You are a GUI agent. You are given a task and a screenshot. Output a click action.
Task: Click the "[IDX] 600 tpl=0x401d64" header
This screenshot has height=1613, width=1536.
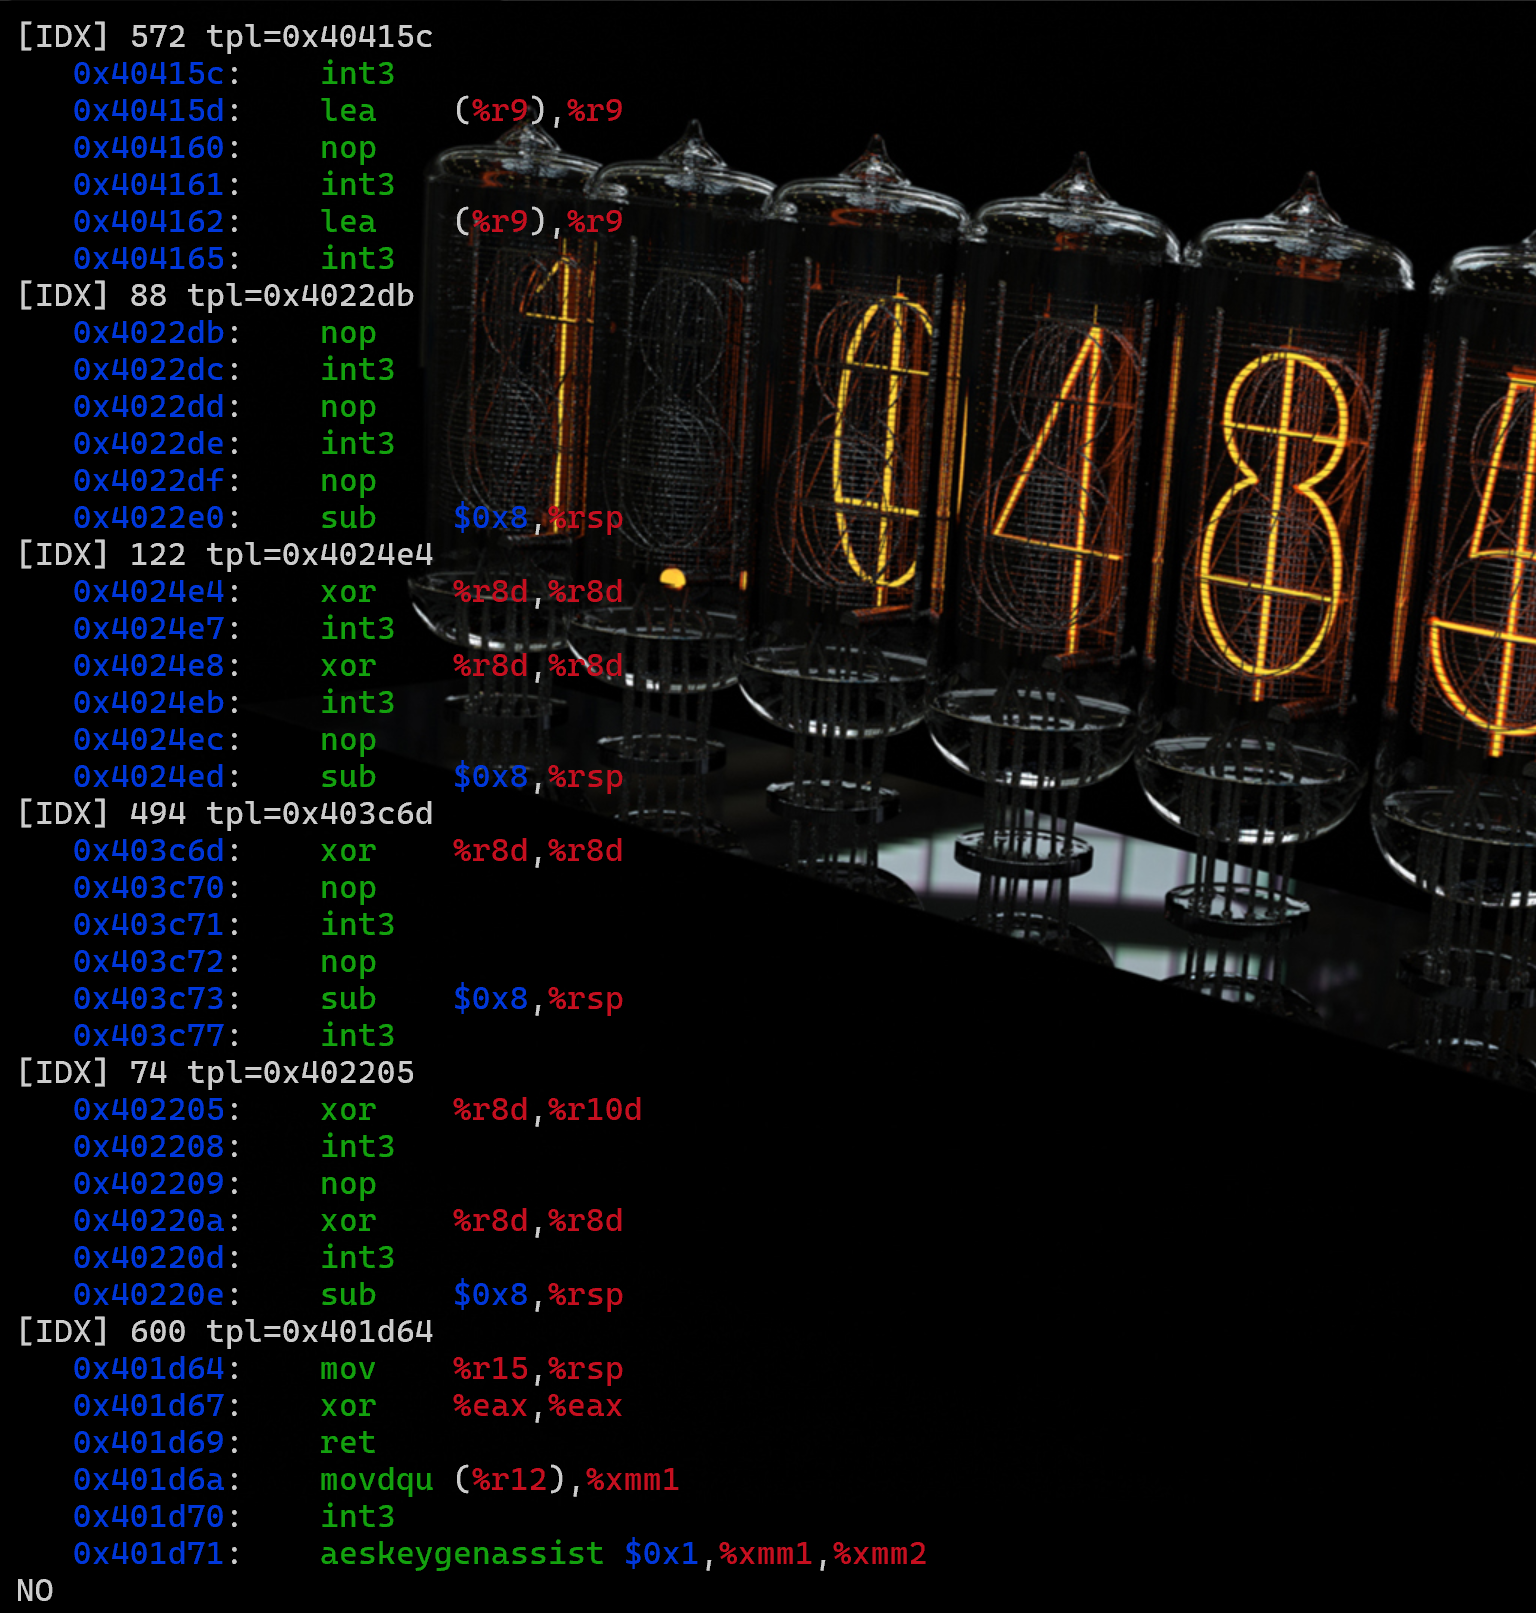(x=225, y=1331)
